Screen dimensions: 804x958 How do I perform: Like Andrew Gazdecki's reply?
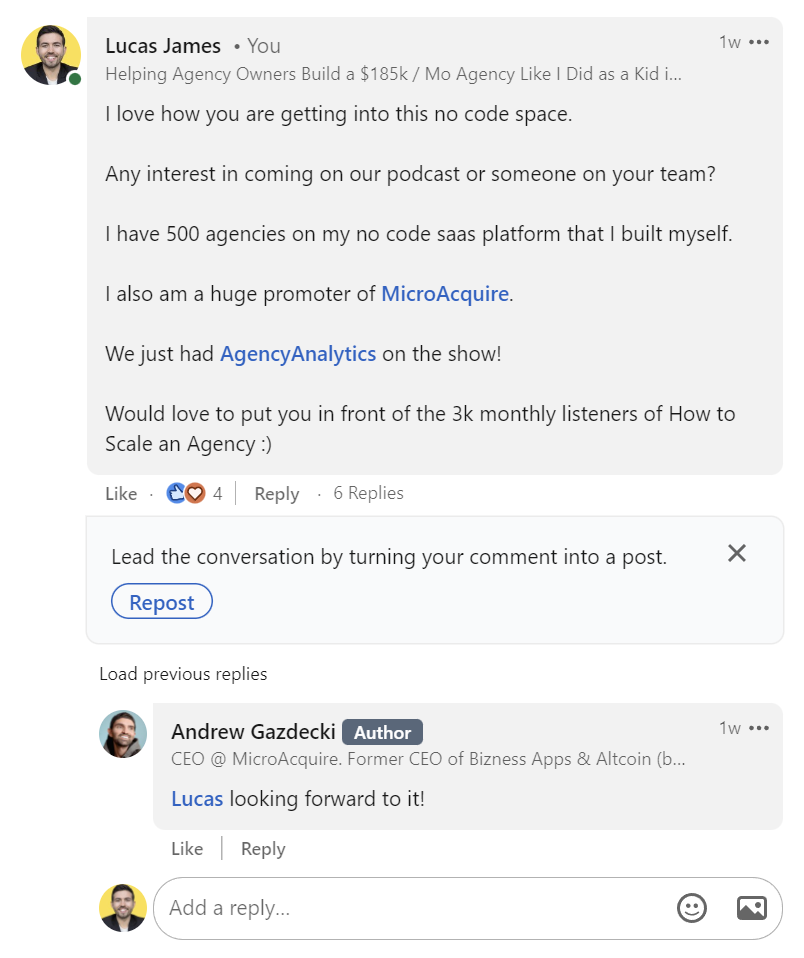coord(187,849)
